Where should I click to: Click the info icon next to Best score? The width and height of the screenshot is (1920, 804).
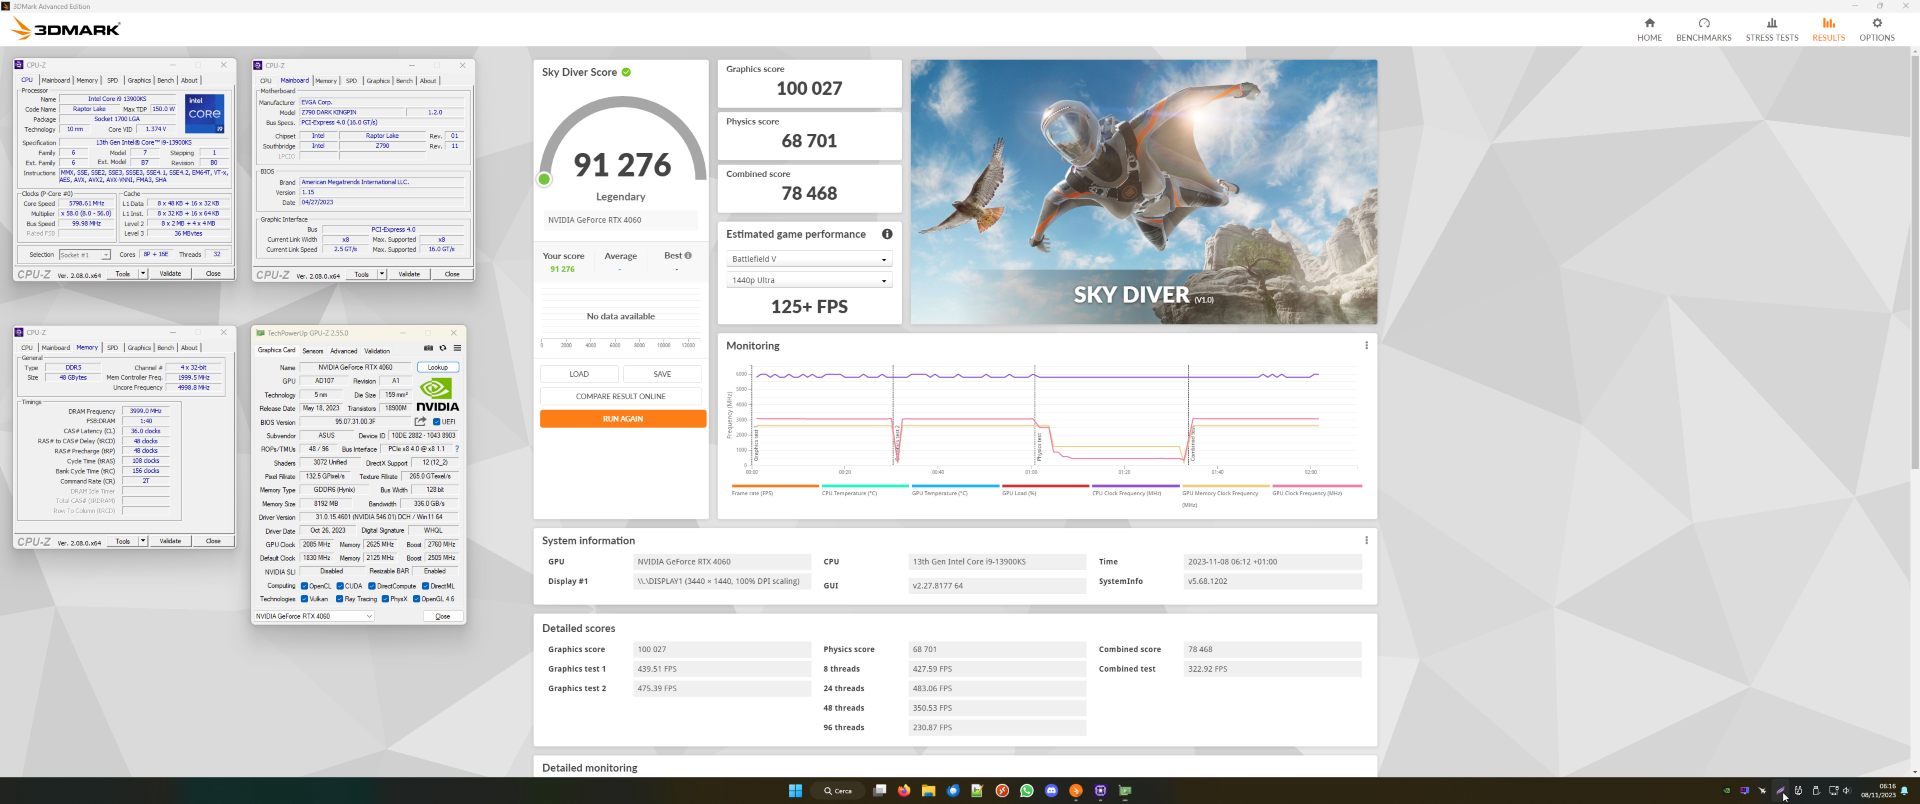tap(688, 255)
